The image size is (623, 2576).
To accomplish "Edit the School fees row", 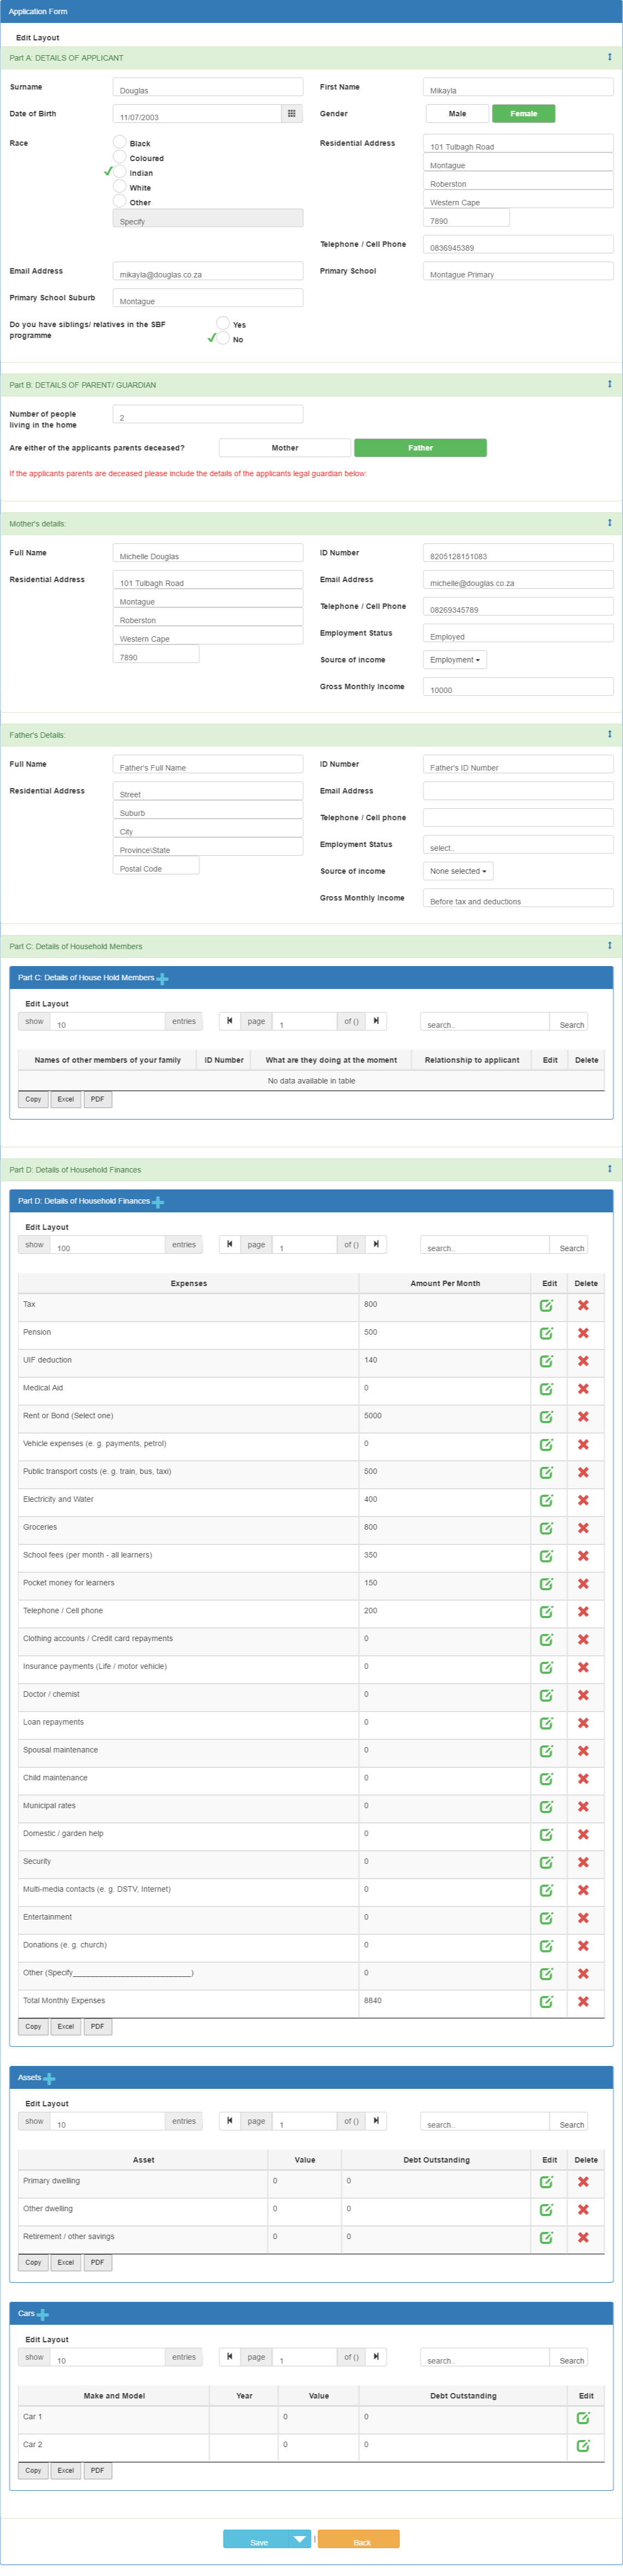I will click(x=546, y=1556).
